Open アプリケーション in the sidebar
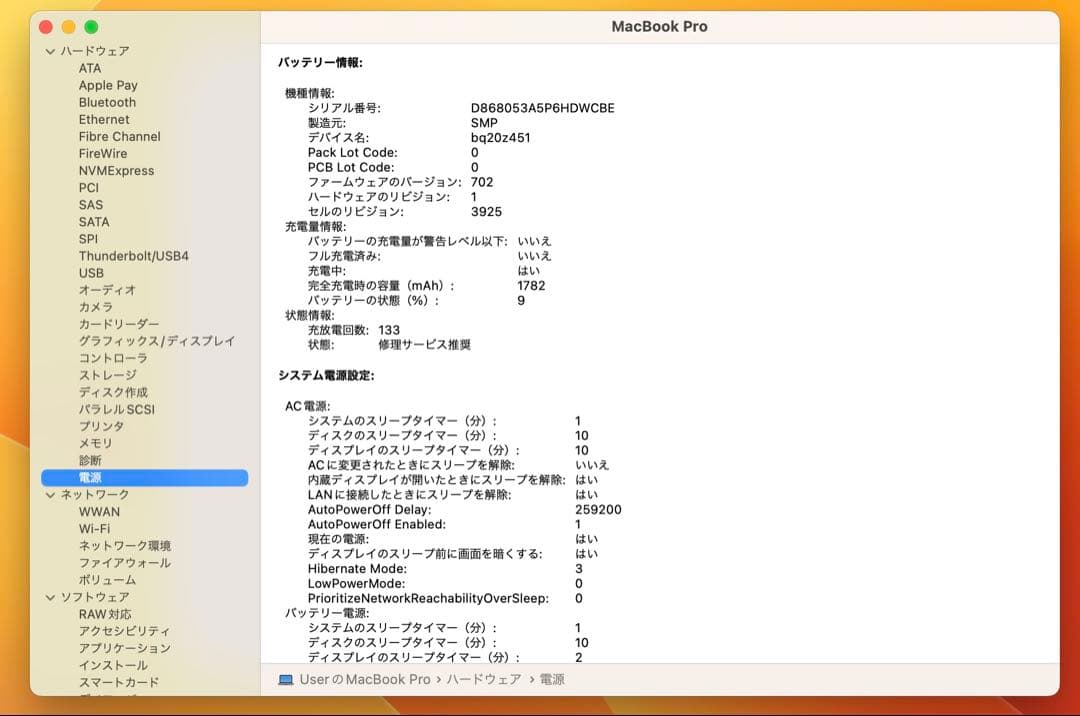Image resolution: width=1080 pixels, height=716 pixels. (x=125, y=649)
